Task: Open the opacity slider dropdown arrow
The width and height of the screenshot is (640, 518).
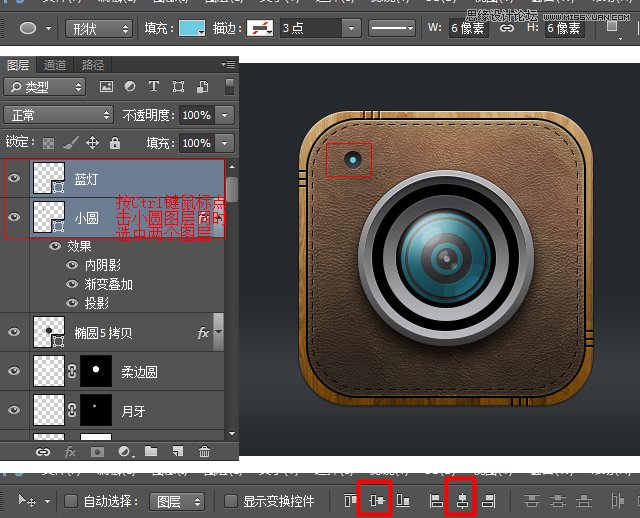Action: tap(224, 115)
